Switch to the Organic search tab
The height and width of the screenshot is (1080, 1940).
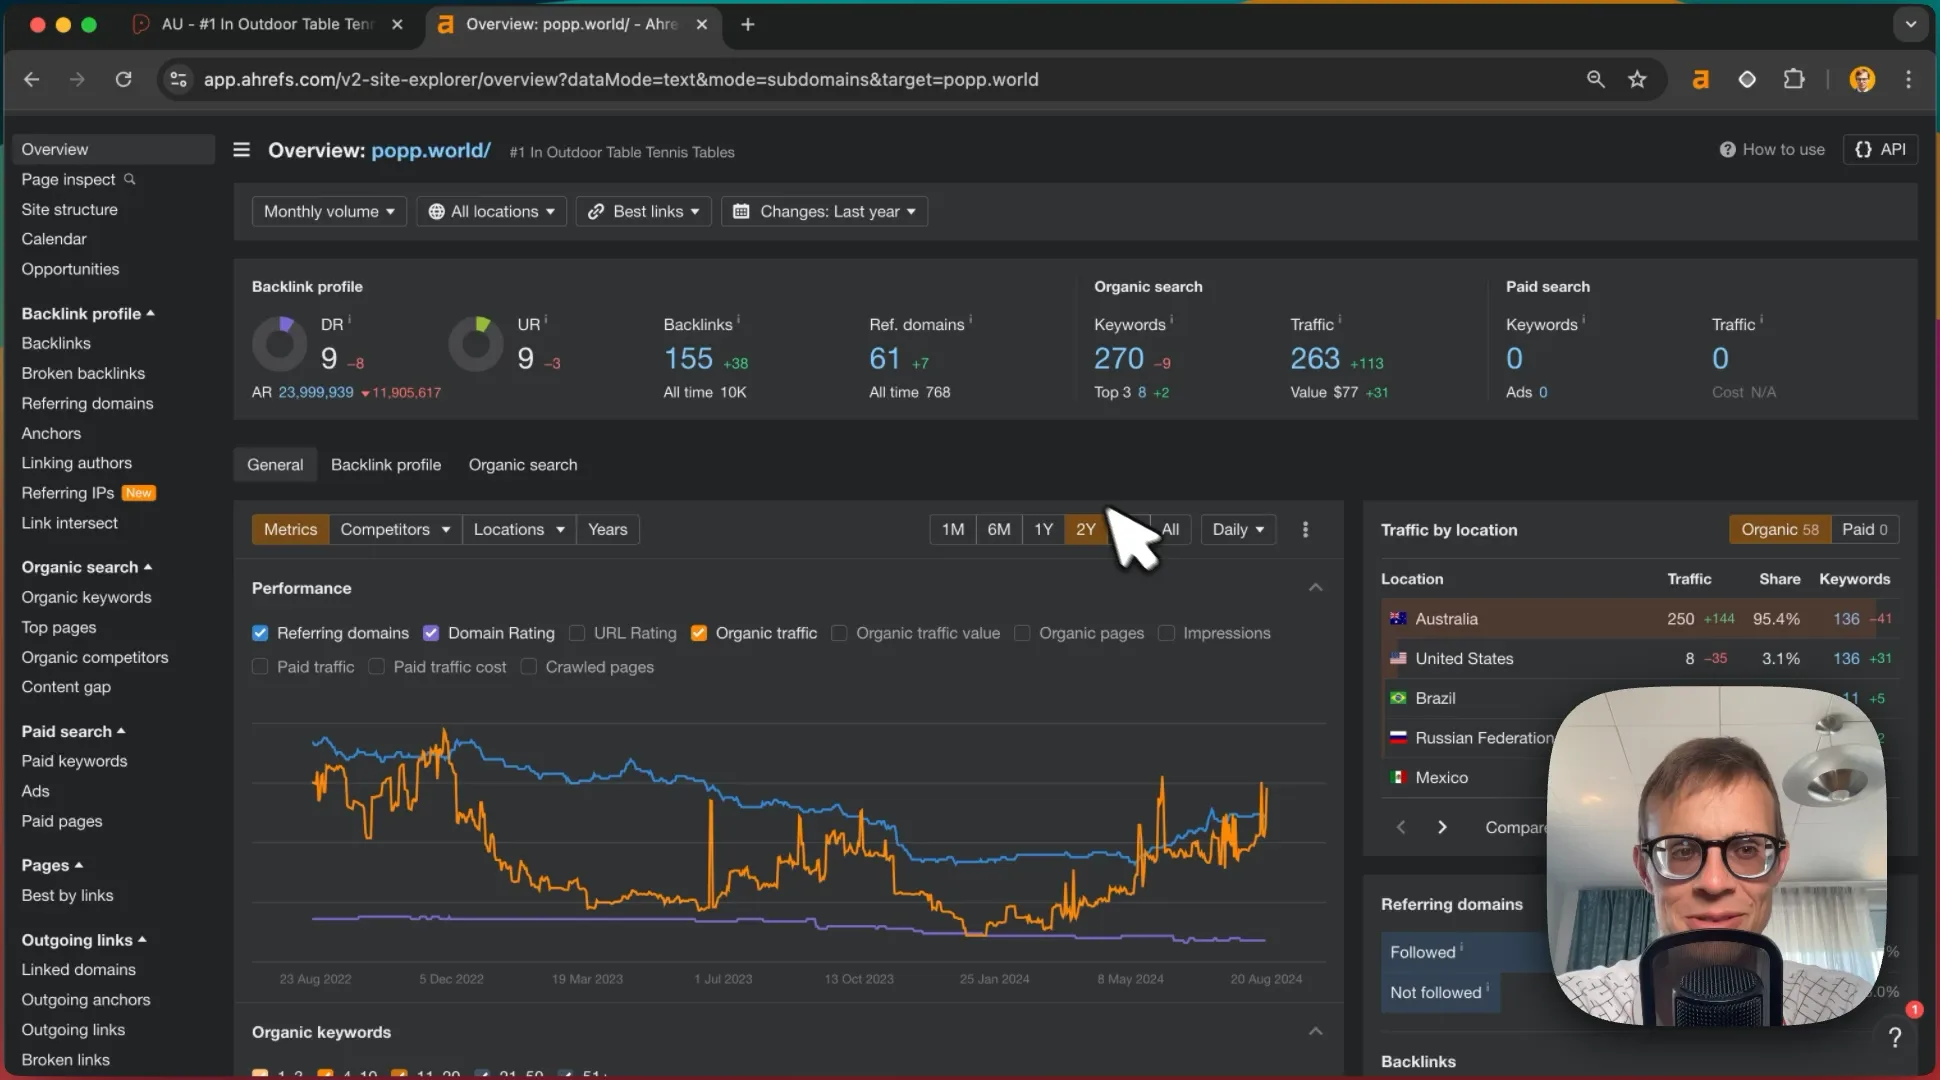point(523,465)
